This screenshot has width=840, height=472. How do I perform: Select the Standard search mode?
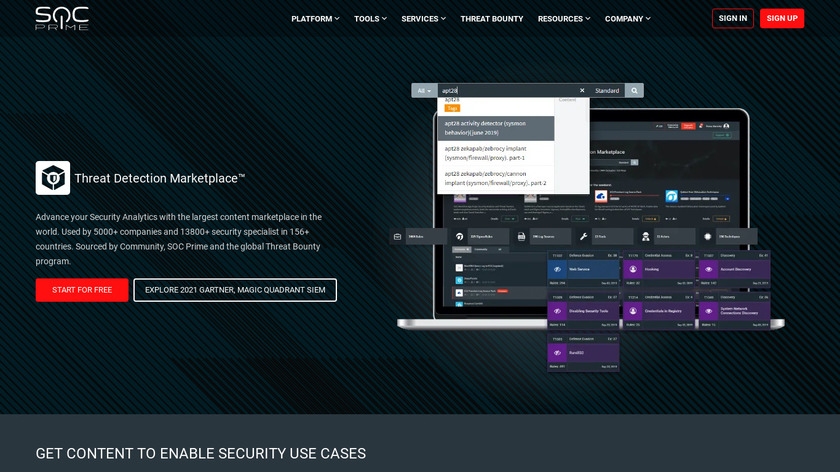(607, 91)
